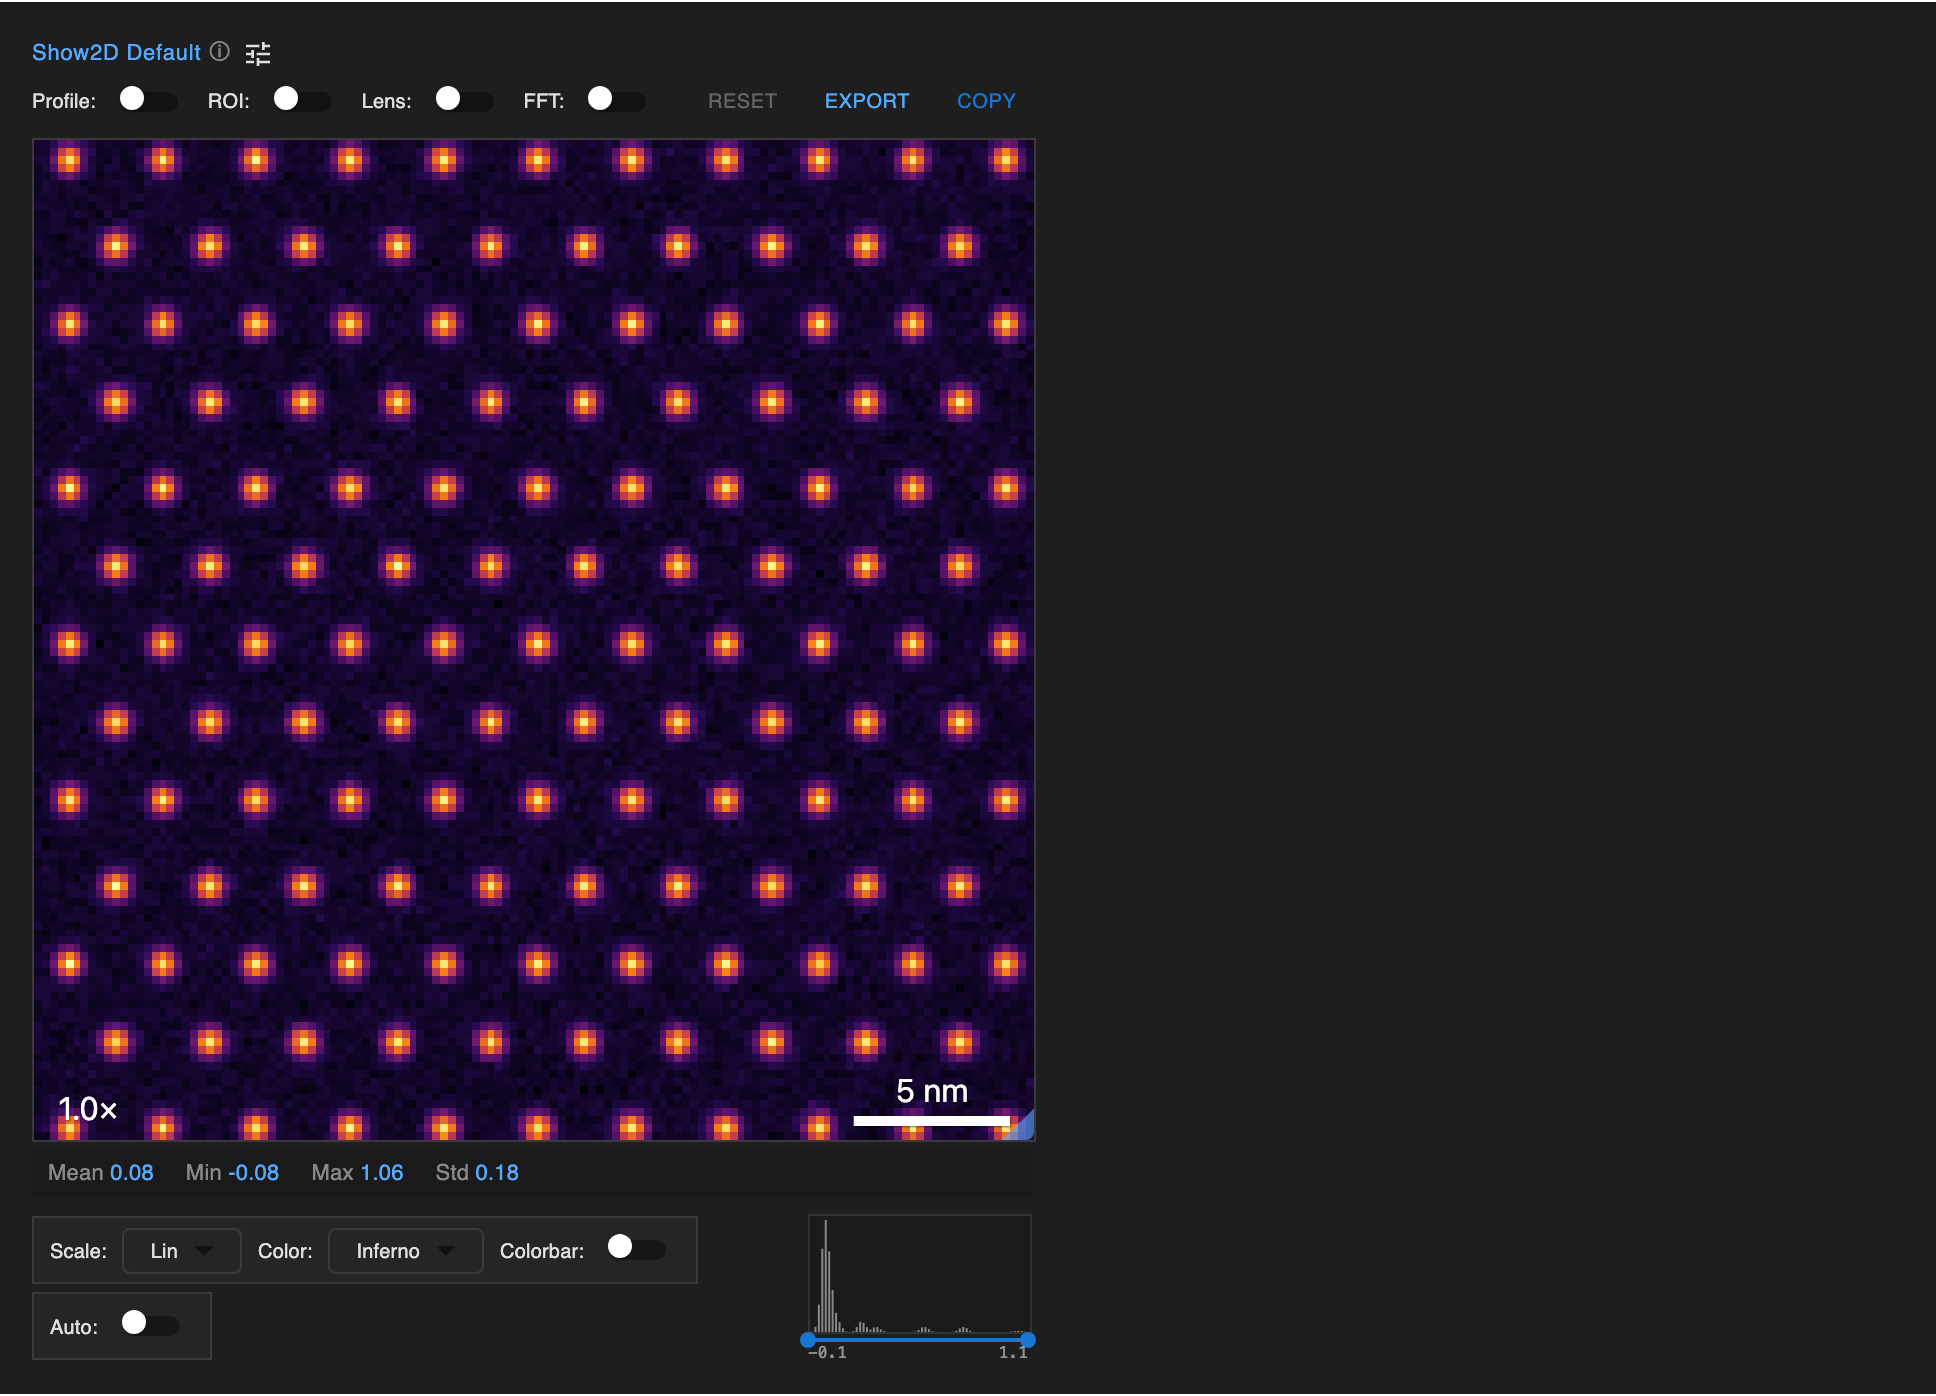Viewport: 1936px width, 1396px height.
Task: Click the EXPORT action
Action: coord(866,101)
